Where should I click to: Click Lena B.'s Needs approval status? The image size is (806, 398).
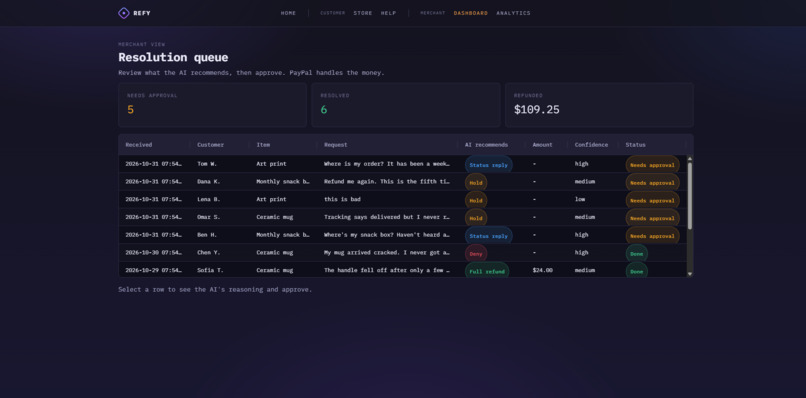pos(652,201)
